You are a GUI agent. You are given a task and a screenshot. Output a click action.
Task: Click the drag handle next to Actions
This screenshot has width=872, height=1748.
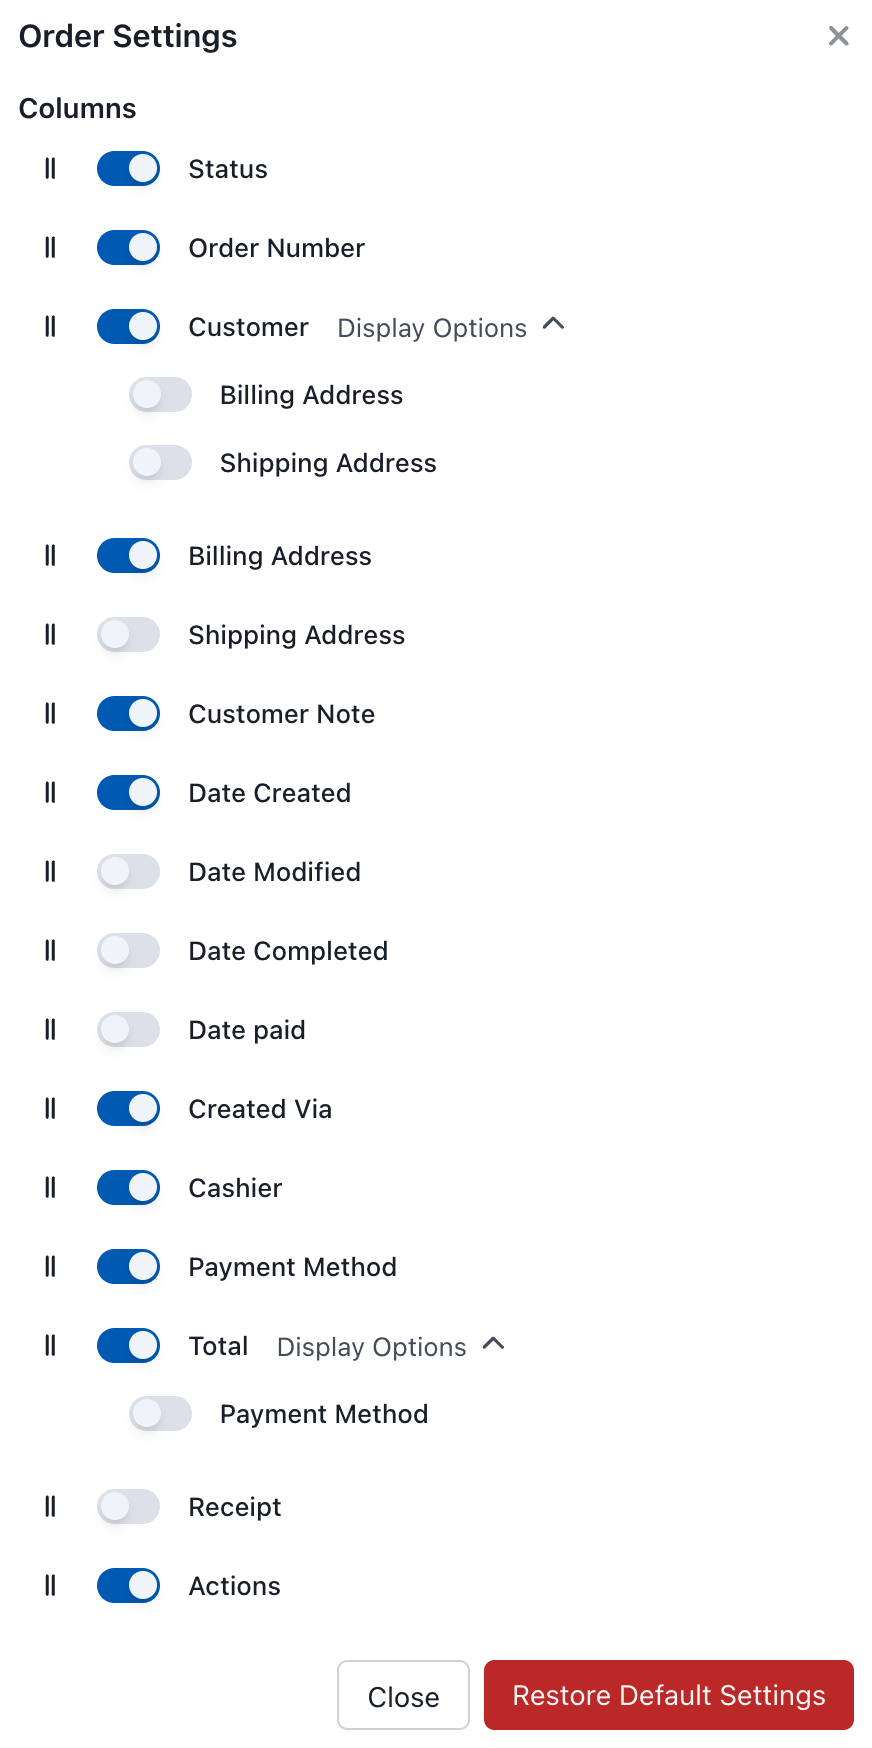click(x=50, y=1586)
